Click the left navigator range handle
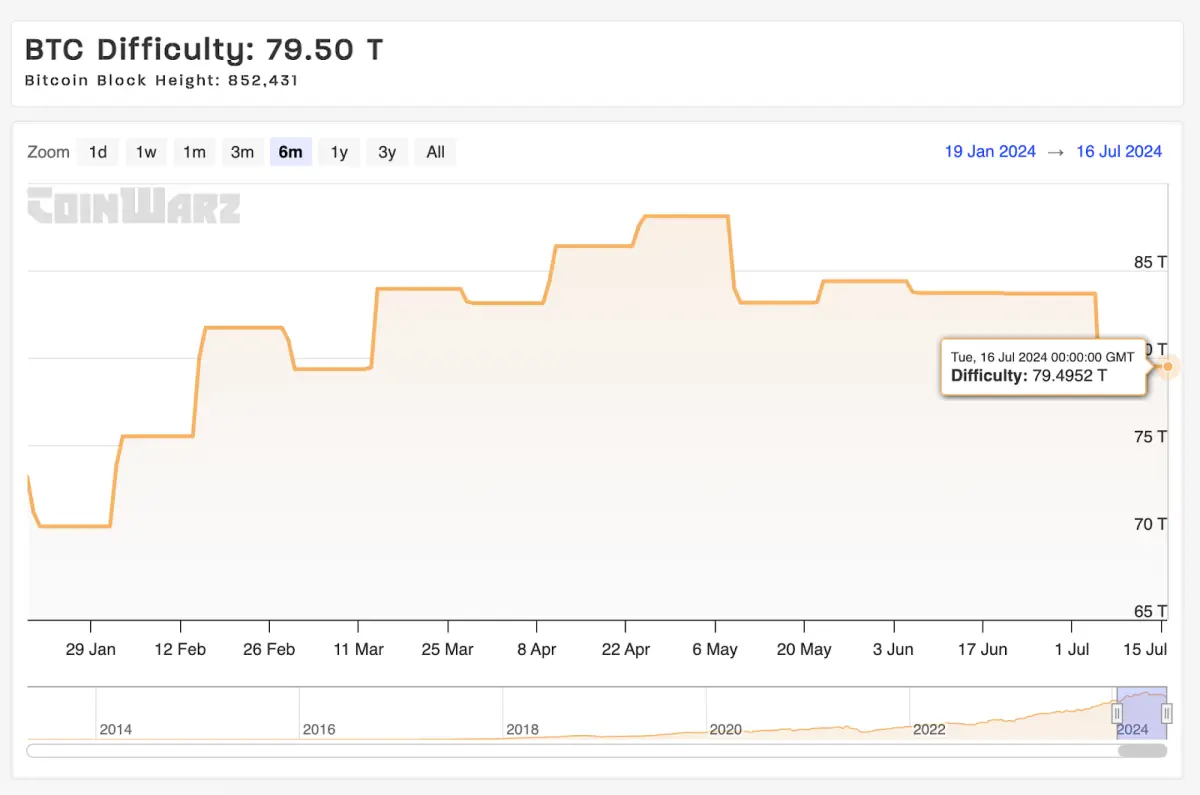The image size is (1200, 795). tap(1117, 713)
